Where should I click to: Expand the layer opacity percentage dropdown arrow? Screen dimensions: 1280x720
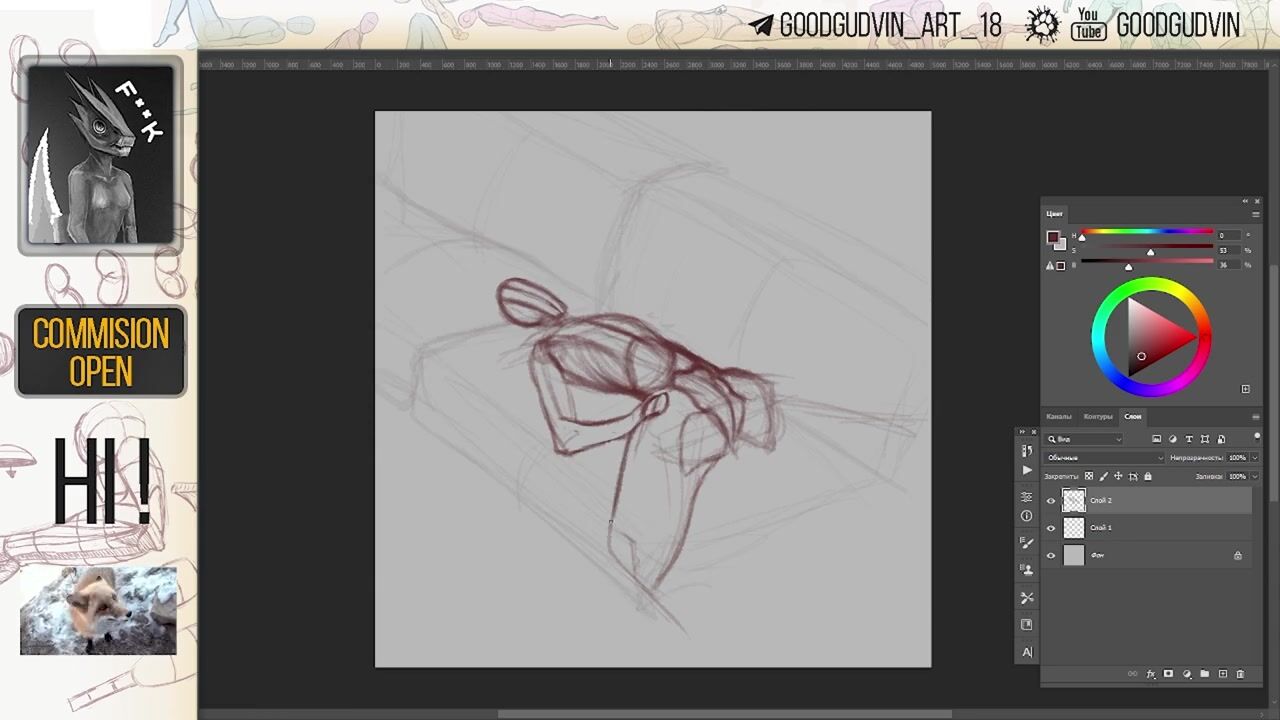tap(1254, 458)
